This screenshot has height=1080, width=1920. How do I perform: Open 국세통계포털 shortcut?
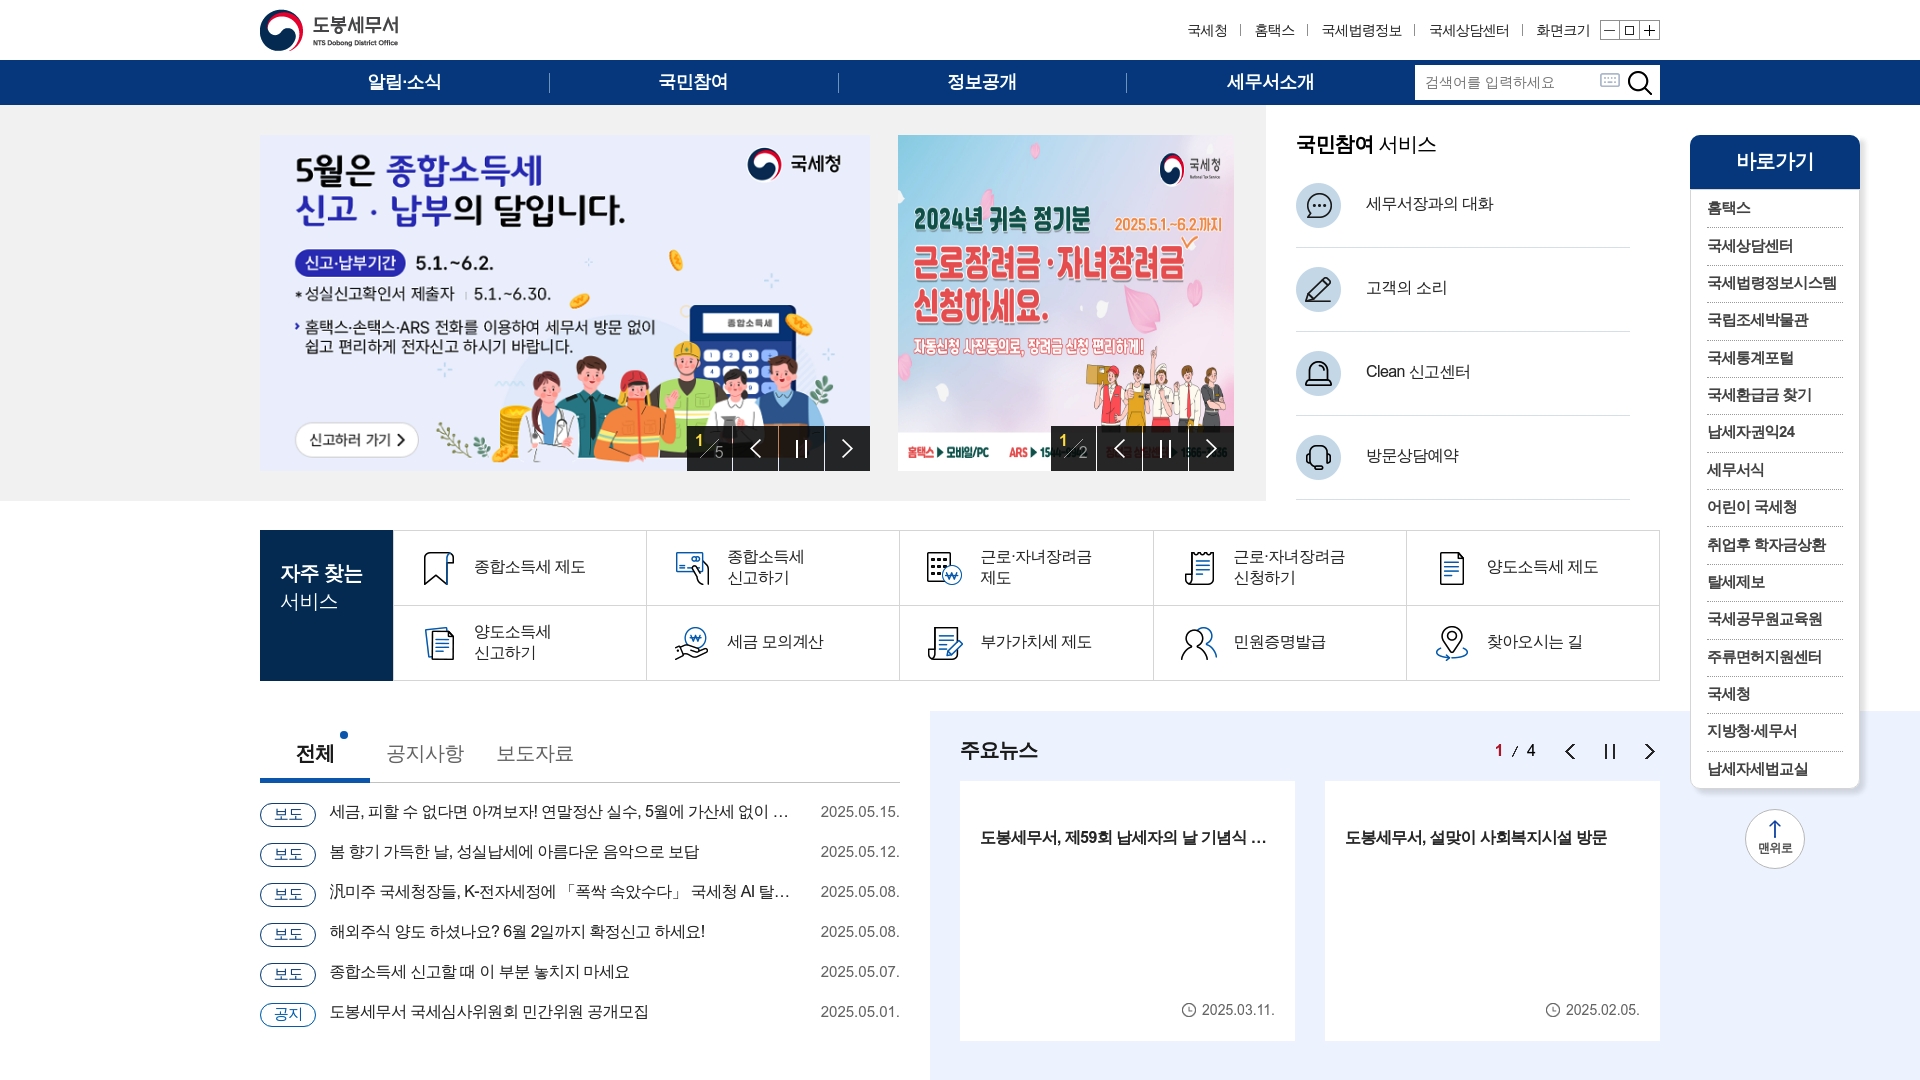click(x=1749, y=358)
